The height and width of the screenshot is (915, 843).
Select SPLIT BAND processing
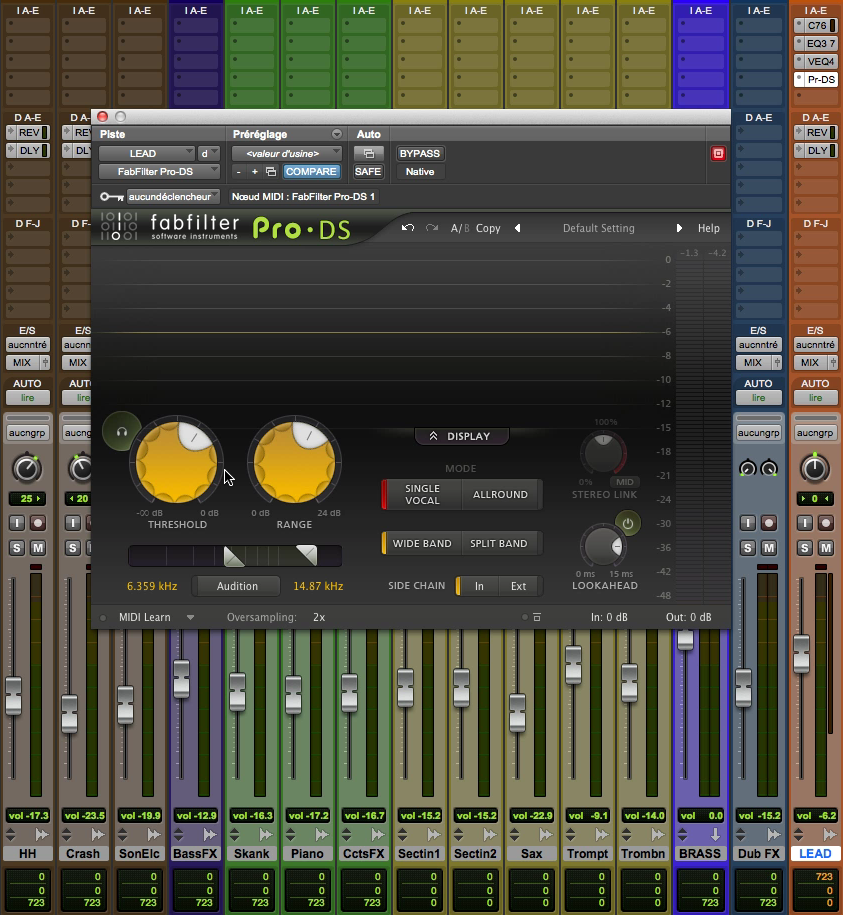click(x=499, y=543)
